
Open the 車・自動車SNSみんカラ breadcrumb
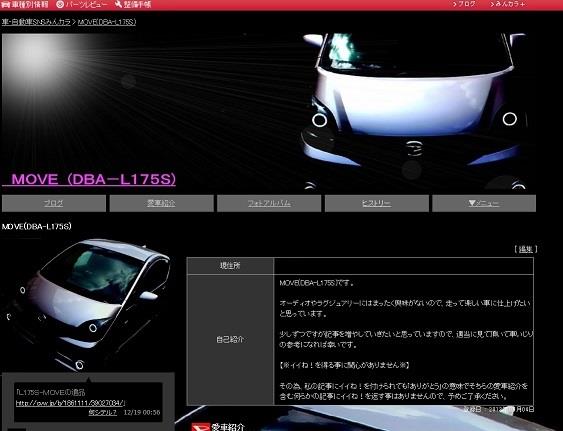point(36,22)
